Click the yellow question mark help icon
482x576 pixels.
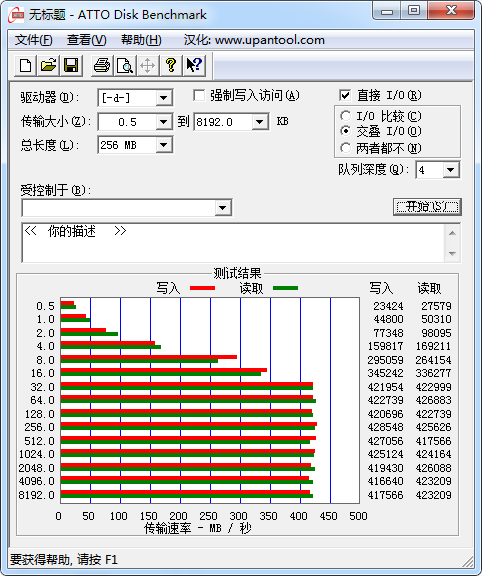click(x=170, y=66)
